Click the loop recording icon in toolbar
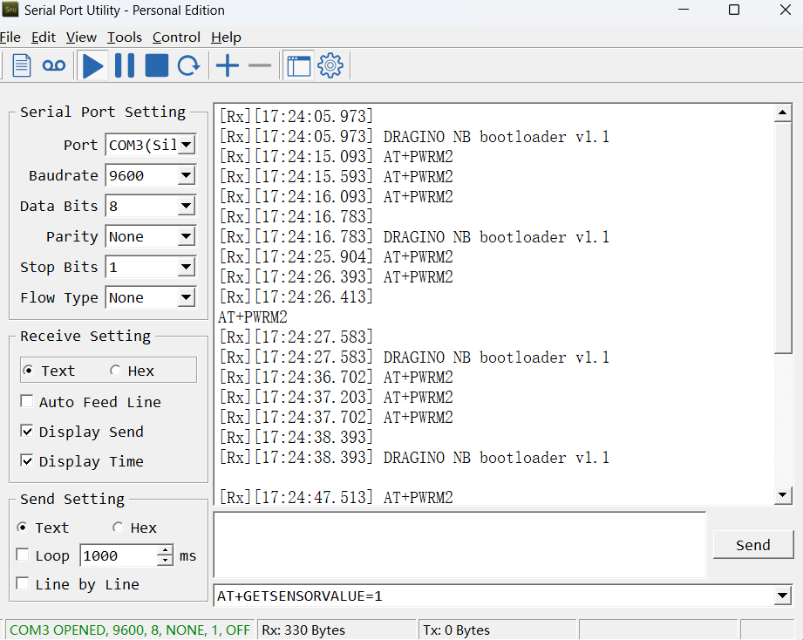The image size is (803, 640). pos(54,66)
